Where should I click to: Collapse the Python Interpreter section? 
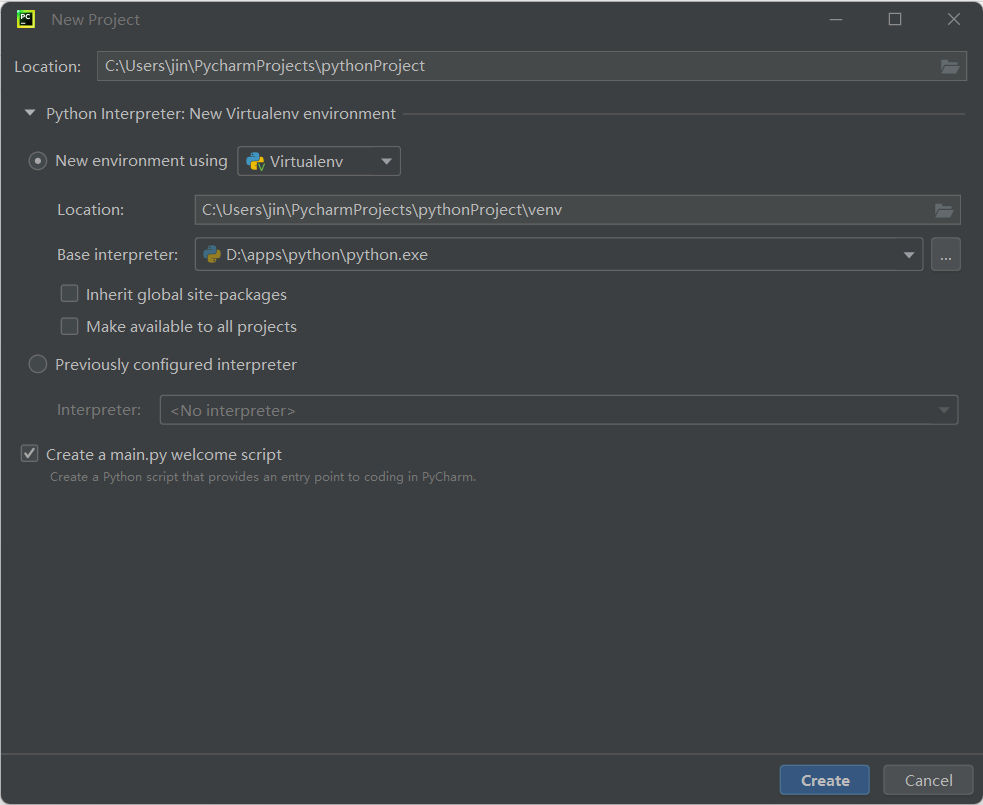pyautogui.click(x=30, y=114)
